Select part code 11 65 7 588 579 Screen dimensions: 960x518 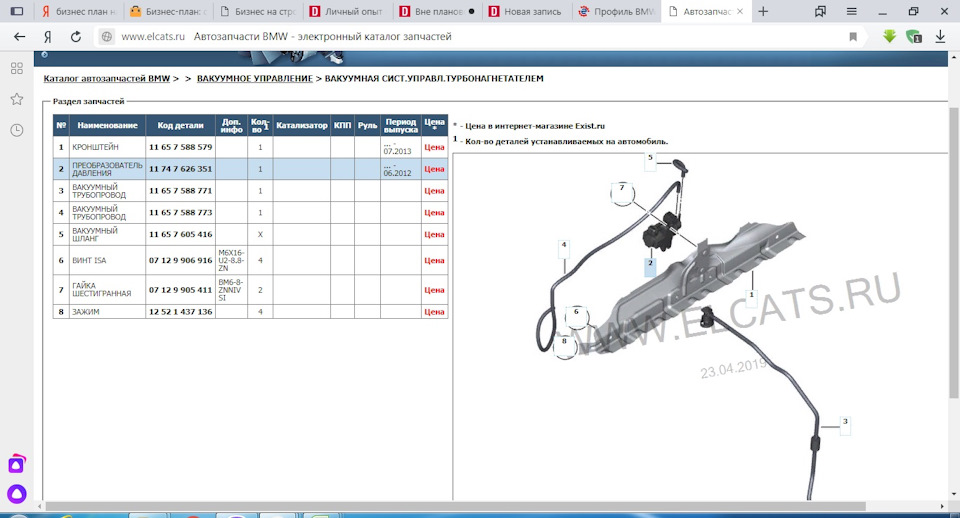(181, 147)
